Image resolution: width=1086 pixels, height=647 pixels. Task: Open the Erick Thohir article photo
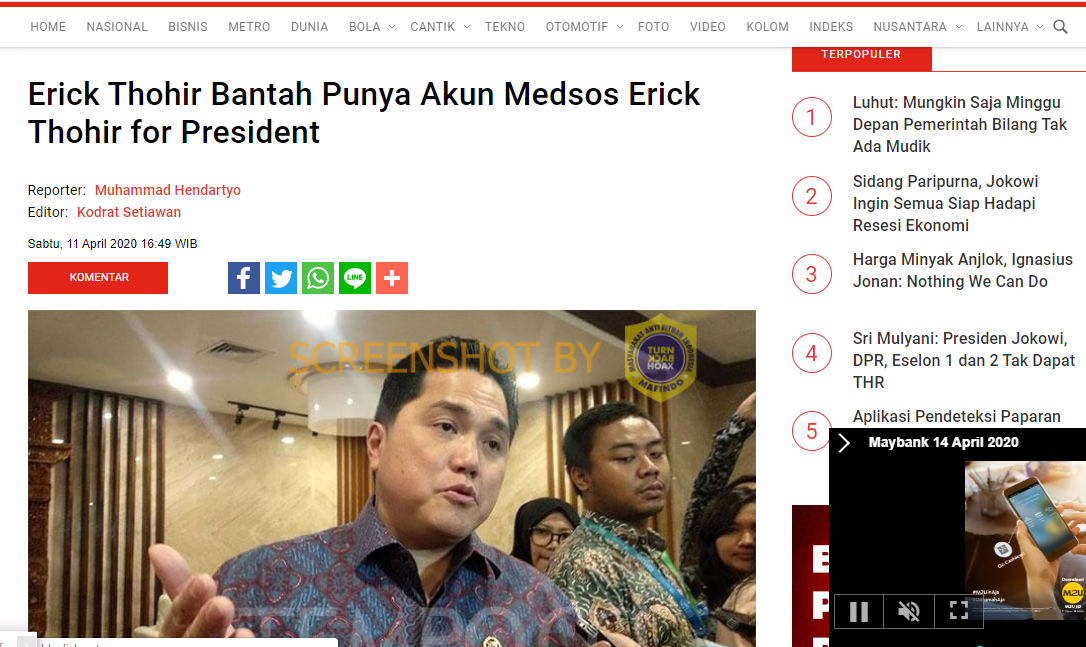click(391, 478)
